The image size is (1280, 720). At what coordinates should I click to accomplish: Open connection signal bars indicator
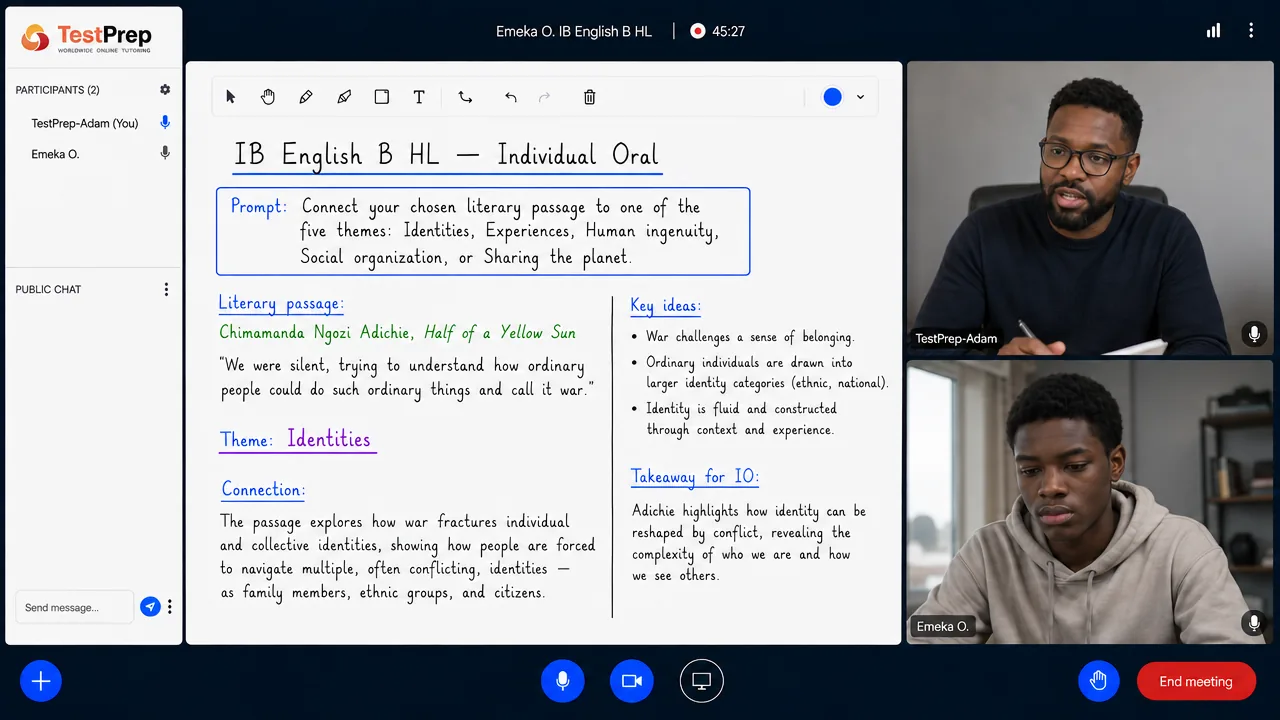click(x=1213, y=31)
